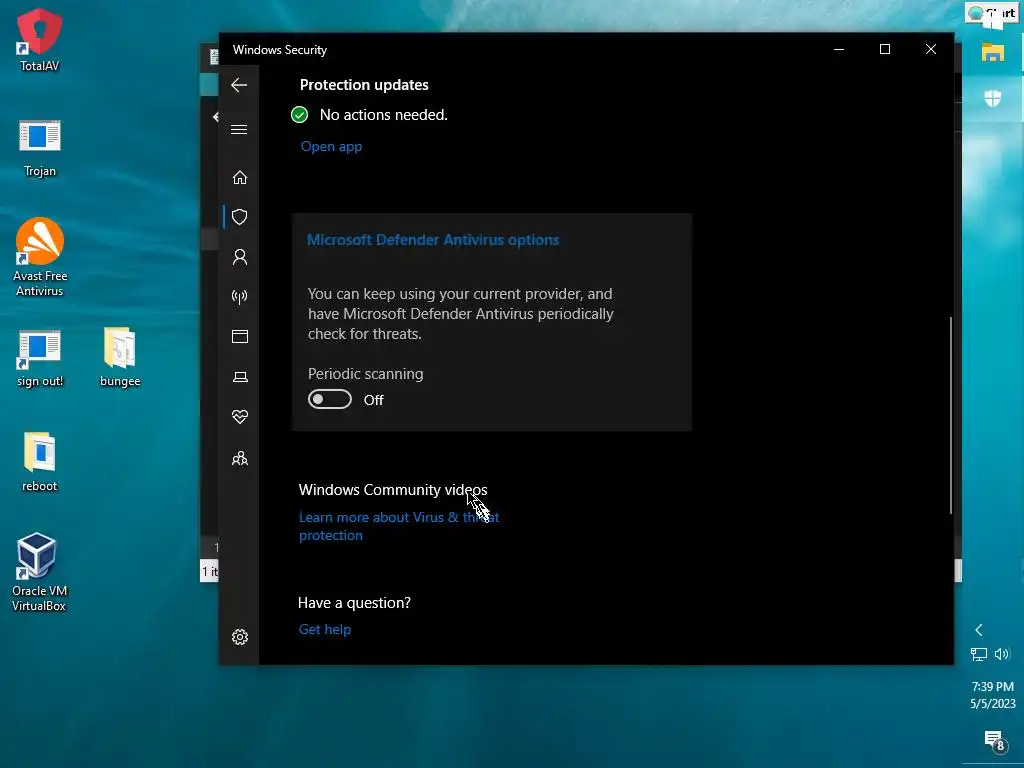
Task: Click the Windows Community videos heading
Action: coord(392,490)
